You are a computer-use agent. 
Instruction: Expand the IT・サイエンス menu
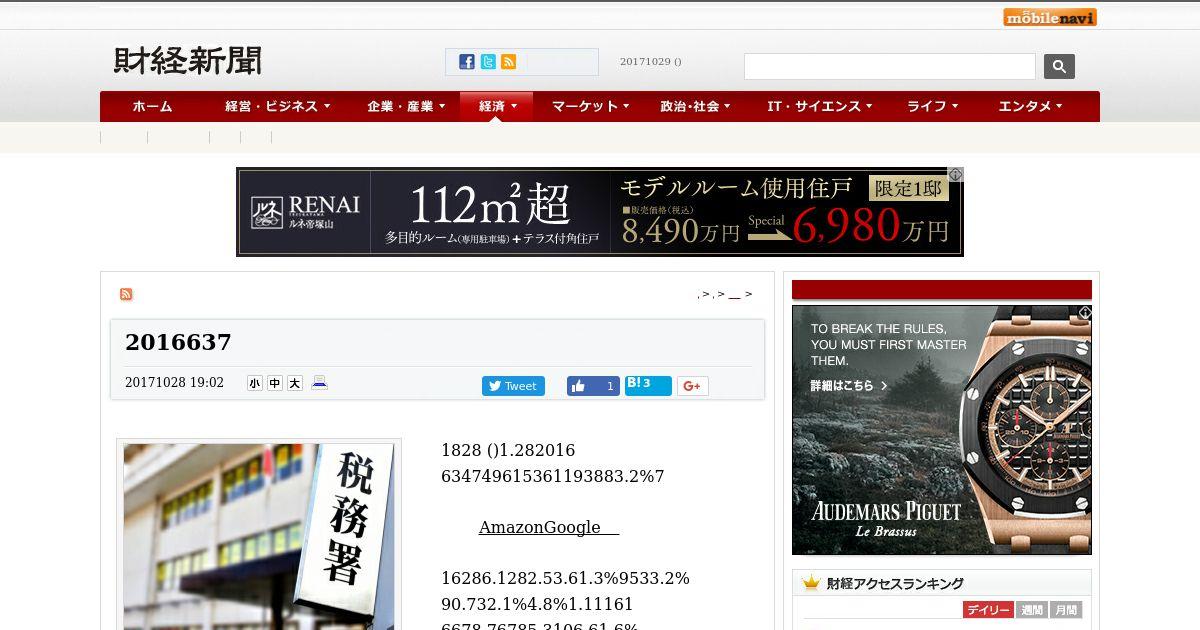pos(820,106)
